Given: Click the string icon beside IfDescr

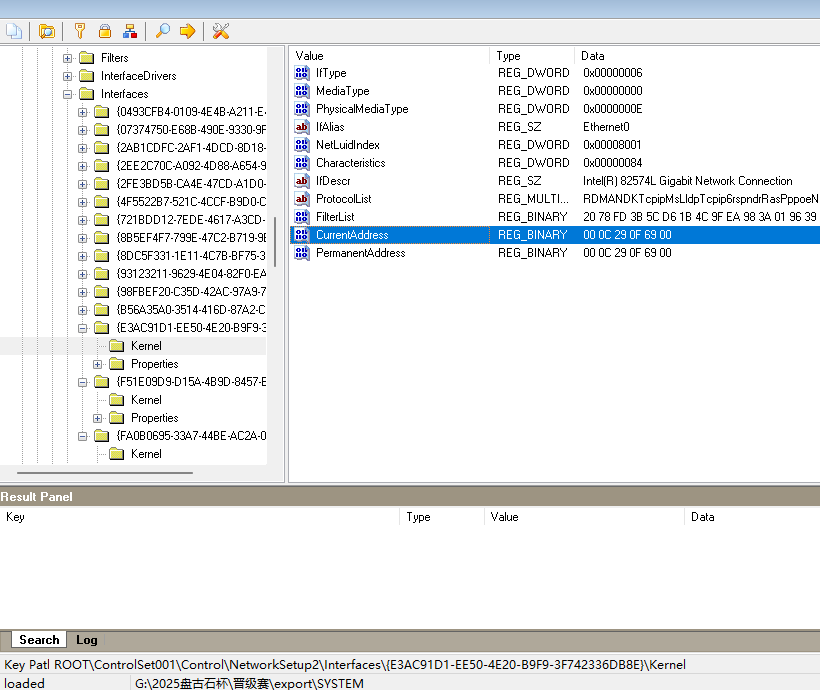Looking at the screenshot, I should [302, 181].
